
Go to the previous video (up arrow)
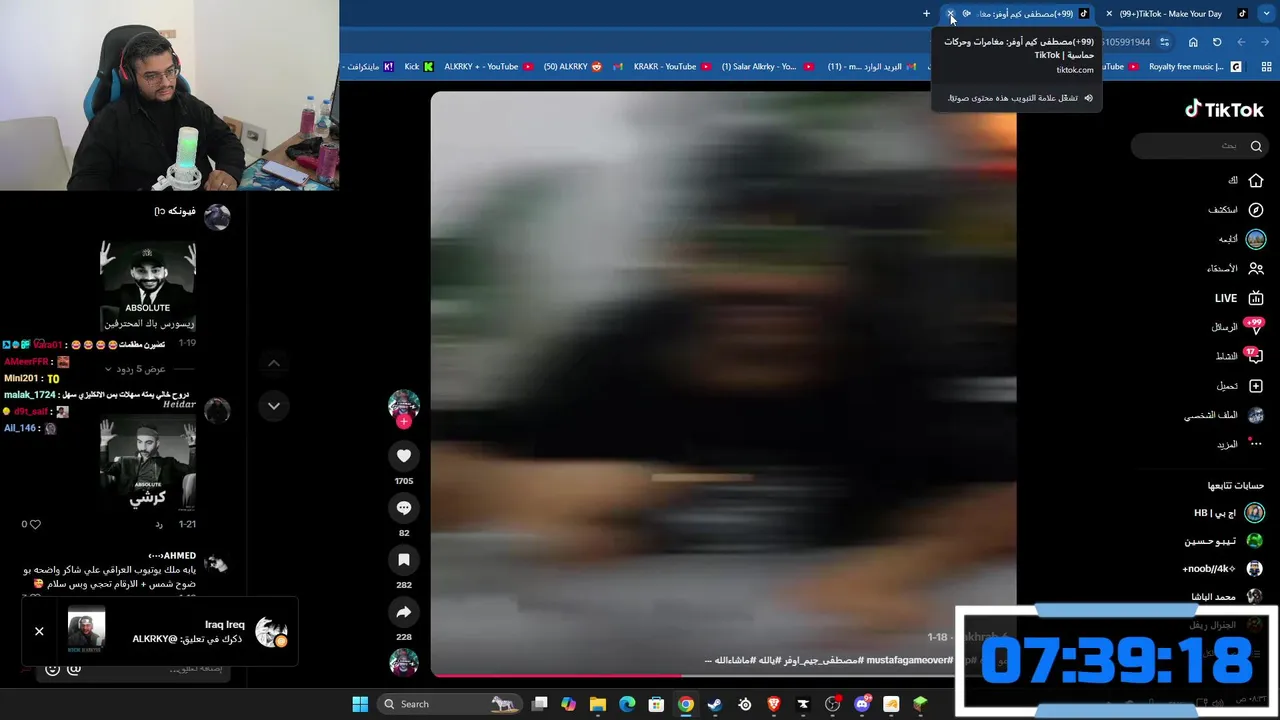click(274, 363)
